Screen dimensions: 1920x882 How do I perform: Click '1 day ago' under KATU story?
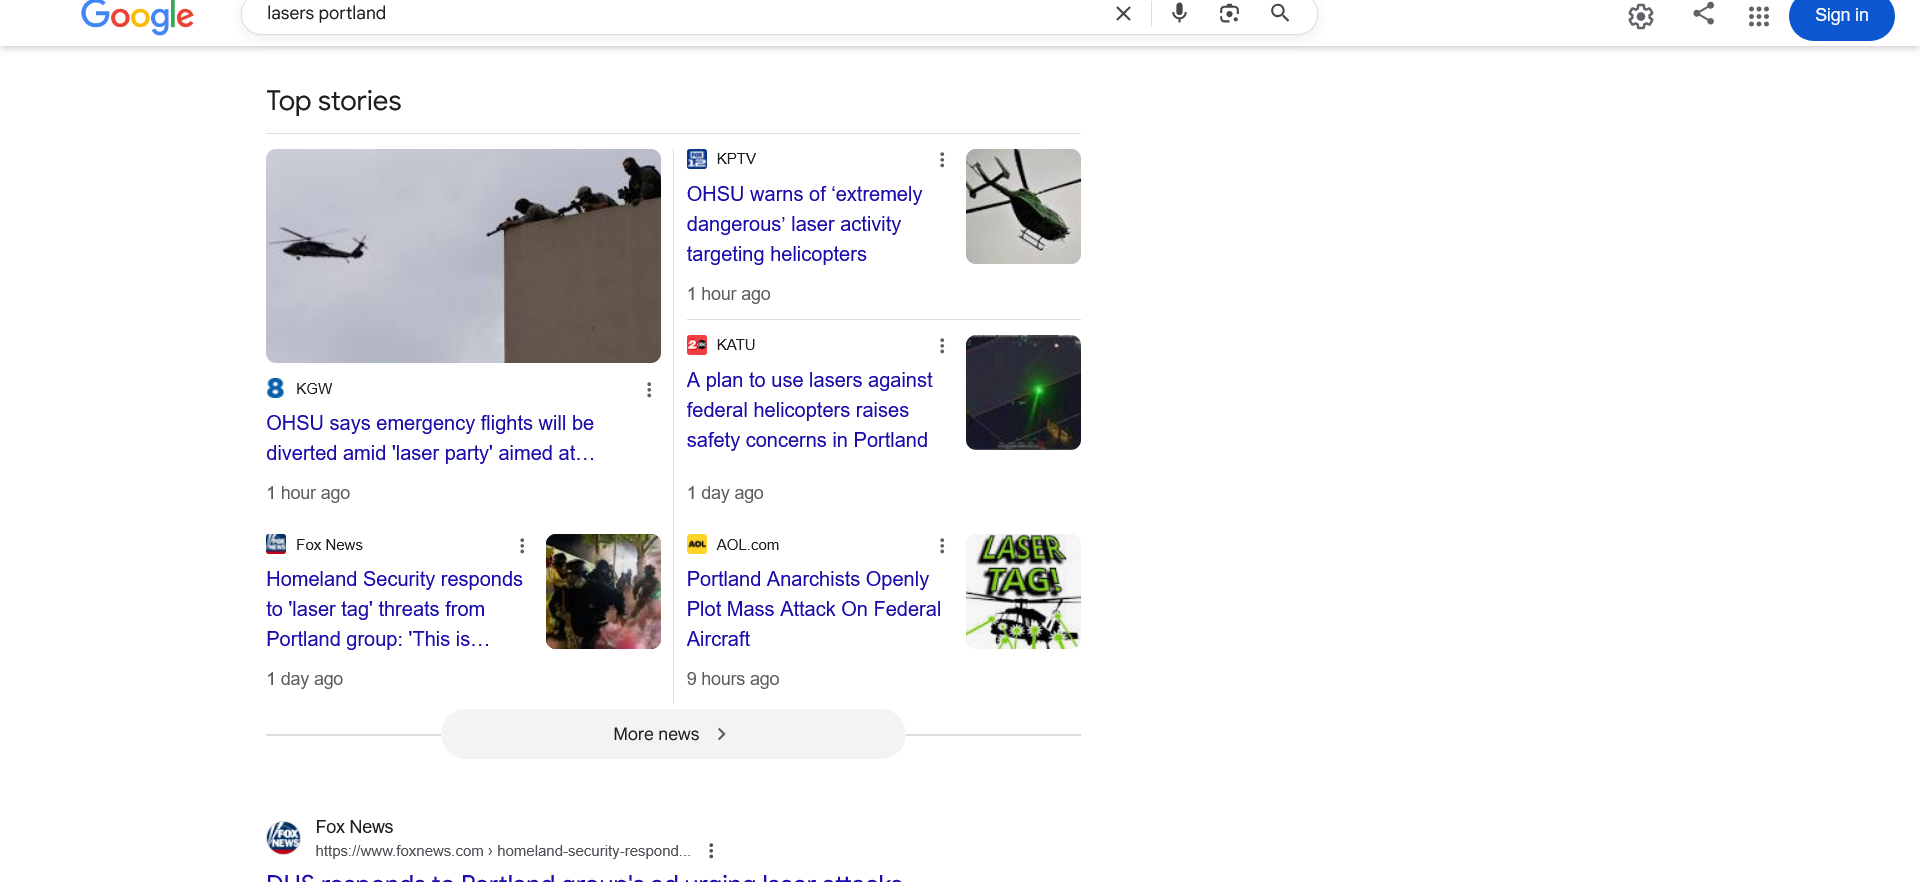[x=725, y=493]
